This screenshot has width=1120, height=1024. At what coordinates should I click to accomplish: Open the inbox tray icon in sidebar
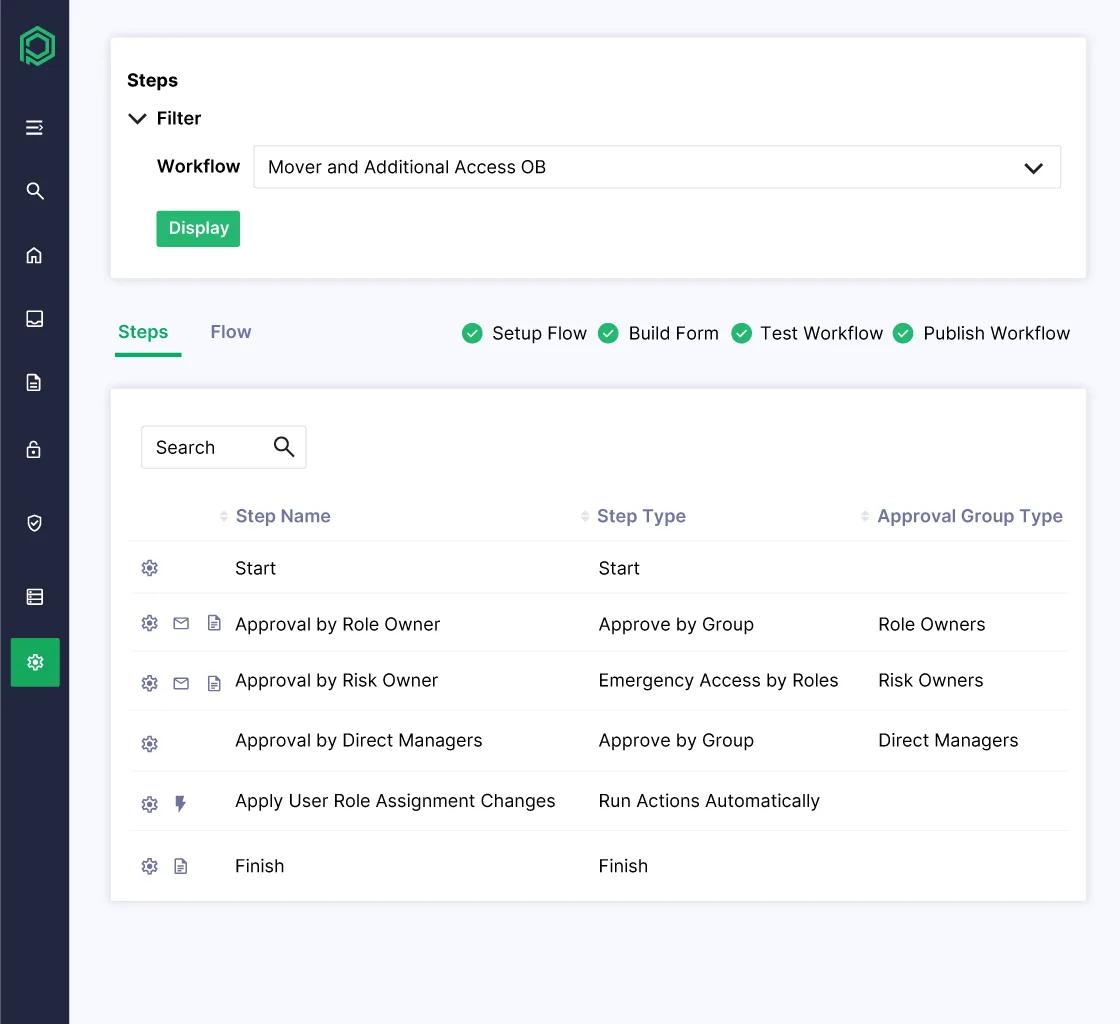[x=34, y=318]
